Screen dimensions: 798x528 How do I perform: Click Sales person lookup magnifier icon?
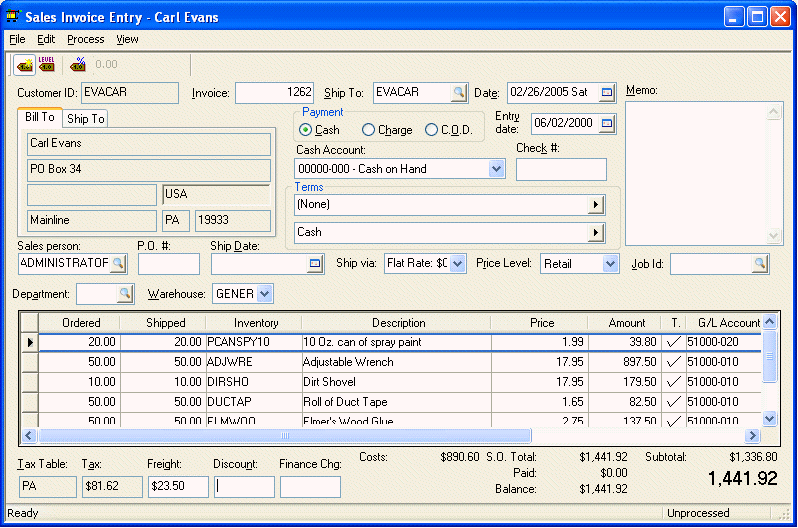(118, 264)
